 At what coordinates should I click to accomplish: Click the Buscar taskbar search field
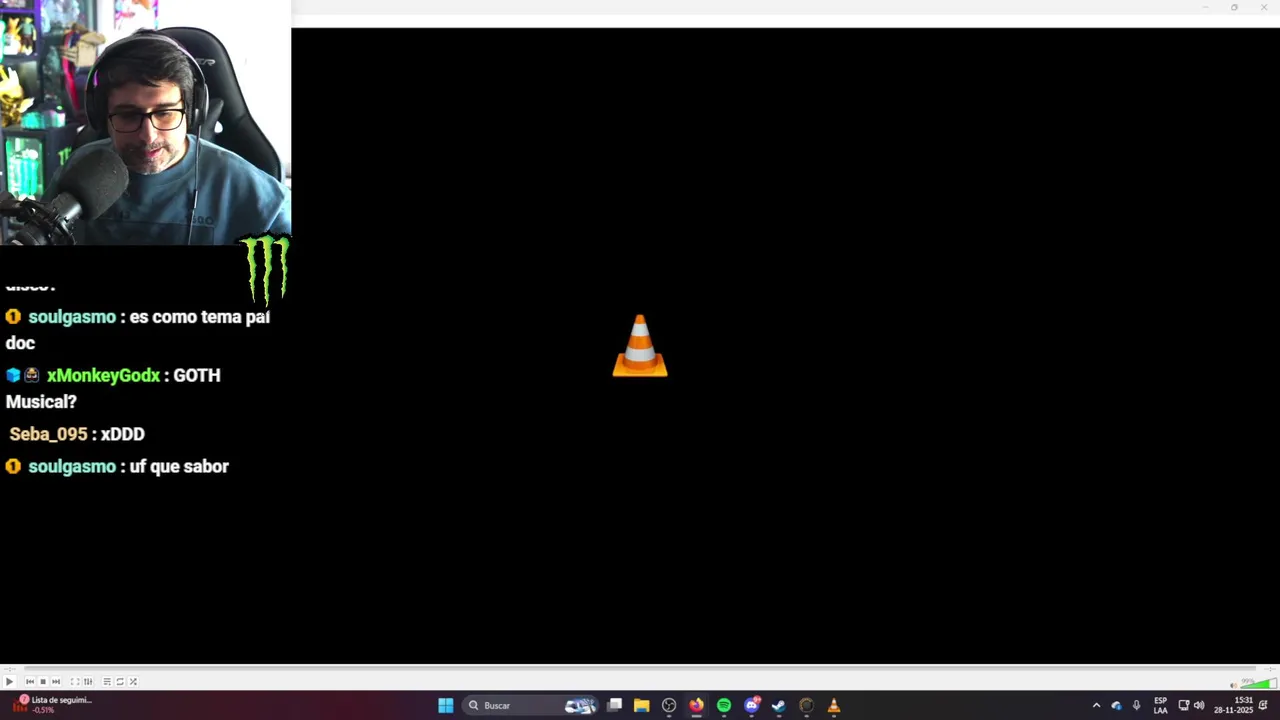pyautogui.click(x=530, y=705)
